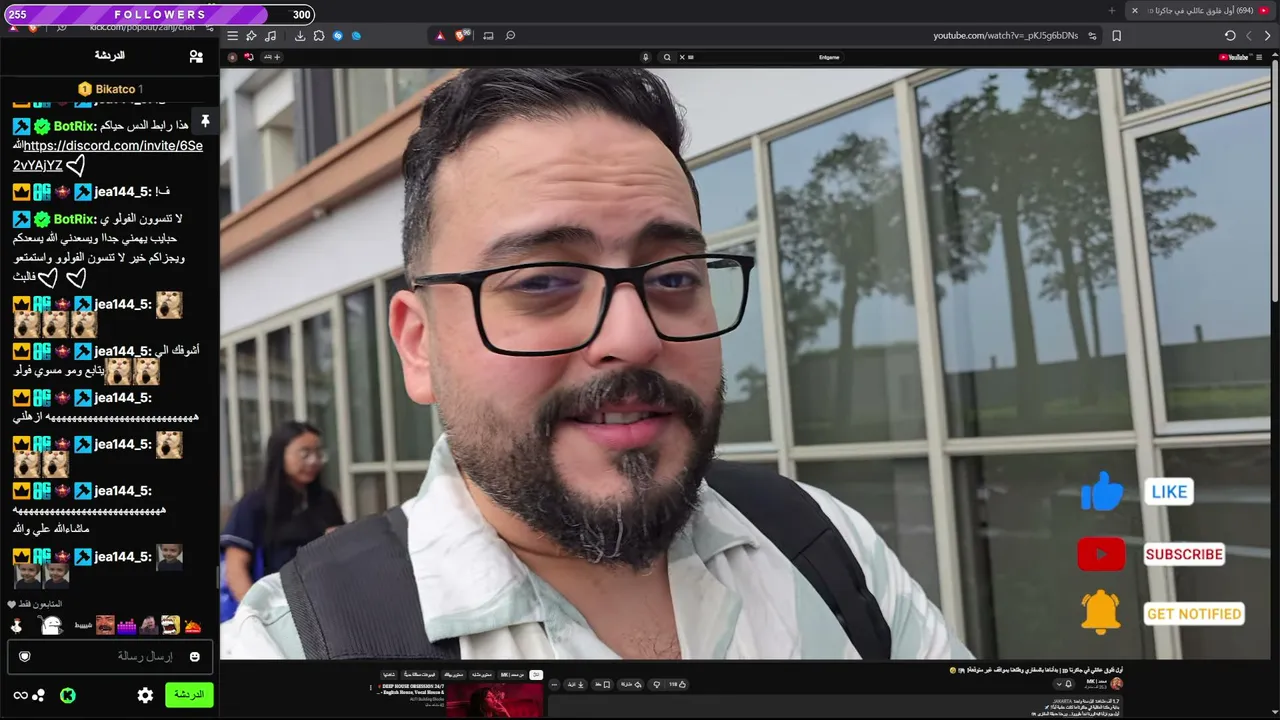The height and width of the screenshot is (720, 1280).
Task: Click the followers goal progress bar
Action: click(x=160, y=15)
